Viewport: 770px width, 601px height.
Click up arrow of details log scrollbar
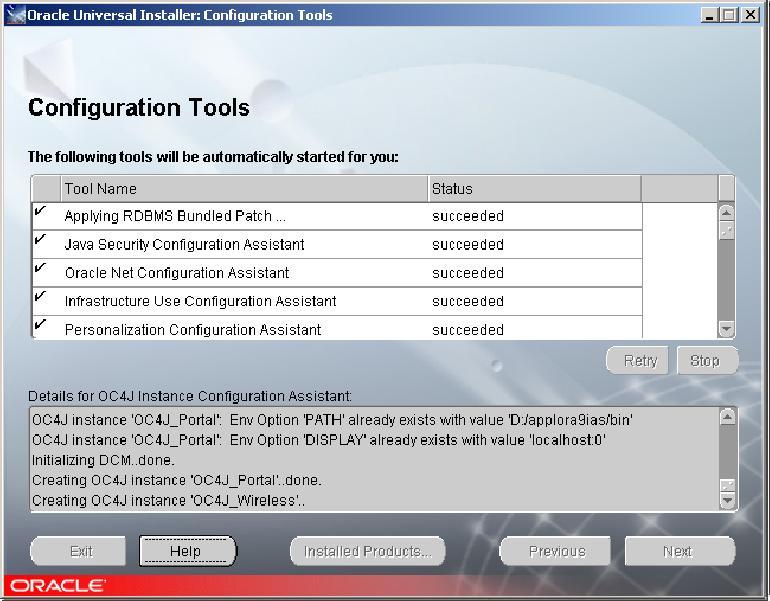tap(727, 417)
